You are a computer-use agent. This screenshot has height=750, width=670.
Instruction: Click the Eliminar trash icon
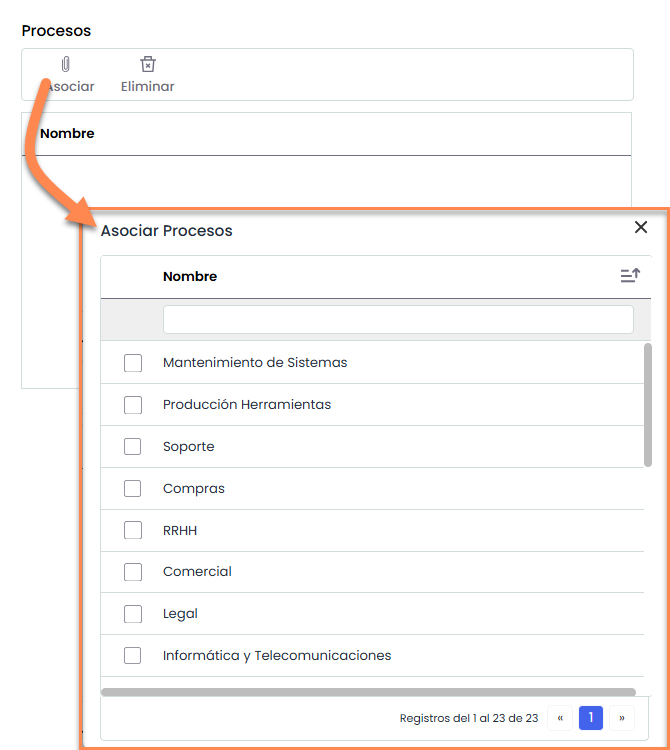[x=148, y=65]
